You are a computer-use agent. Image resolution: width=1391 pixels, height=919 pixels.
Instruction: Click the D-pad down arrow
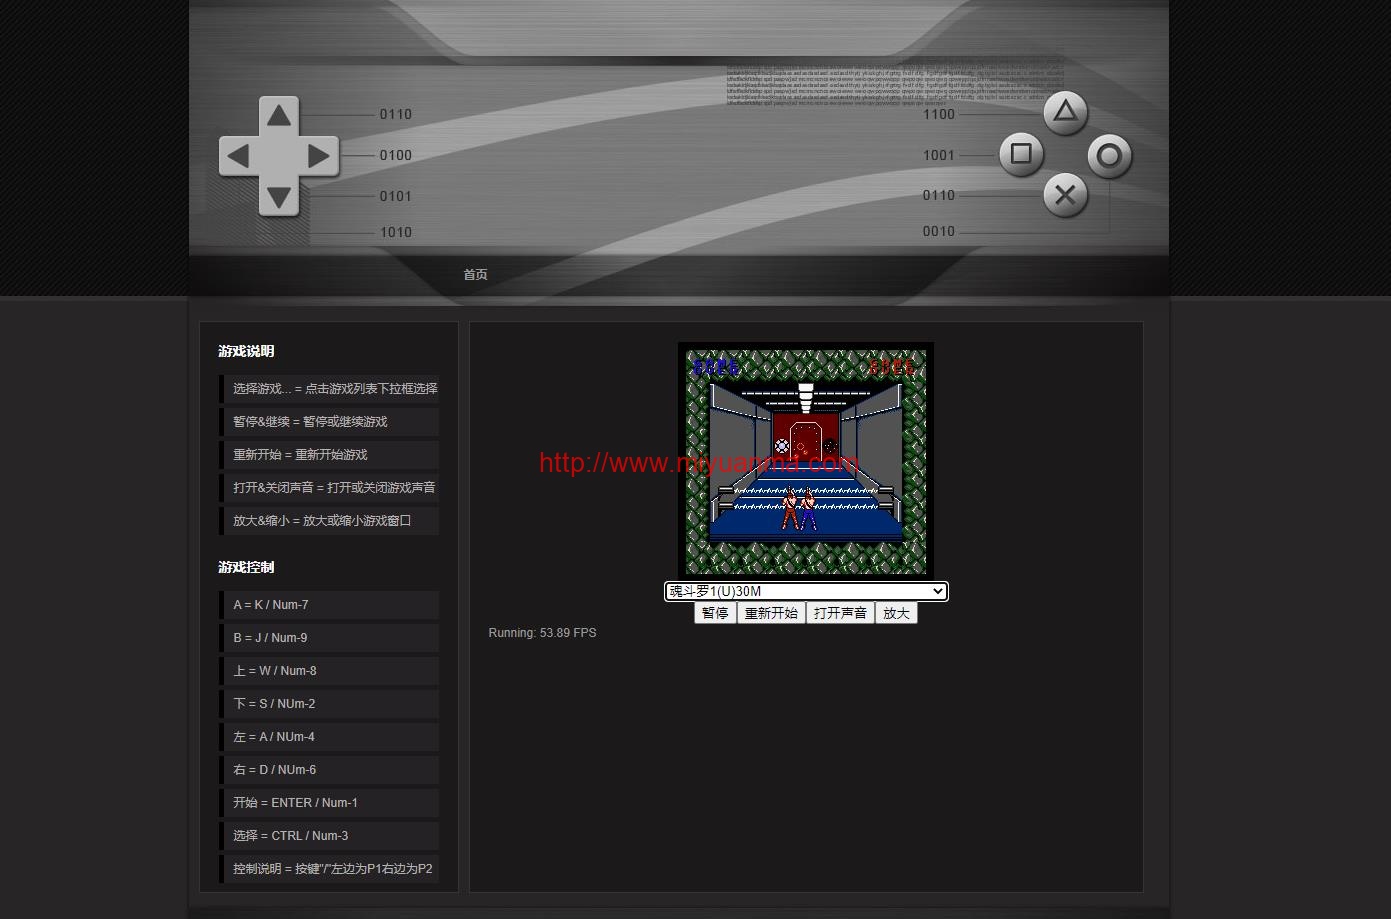pos(279,196)
